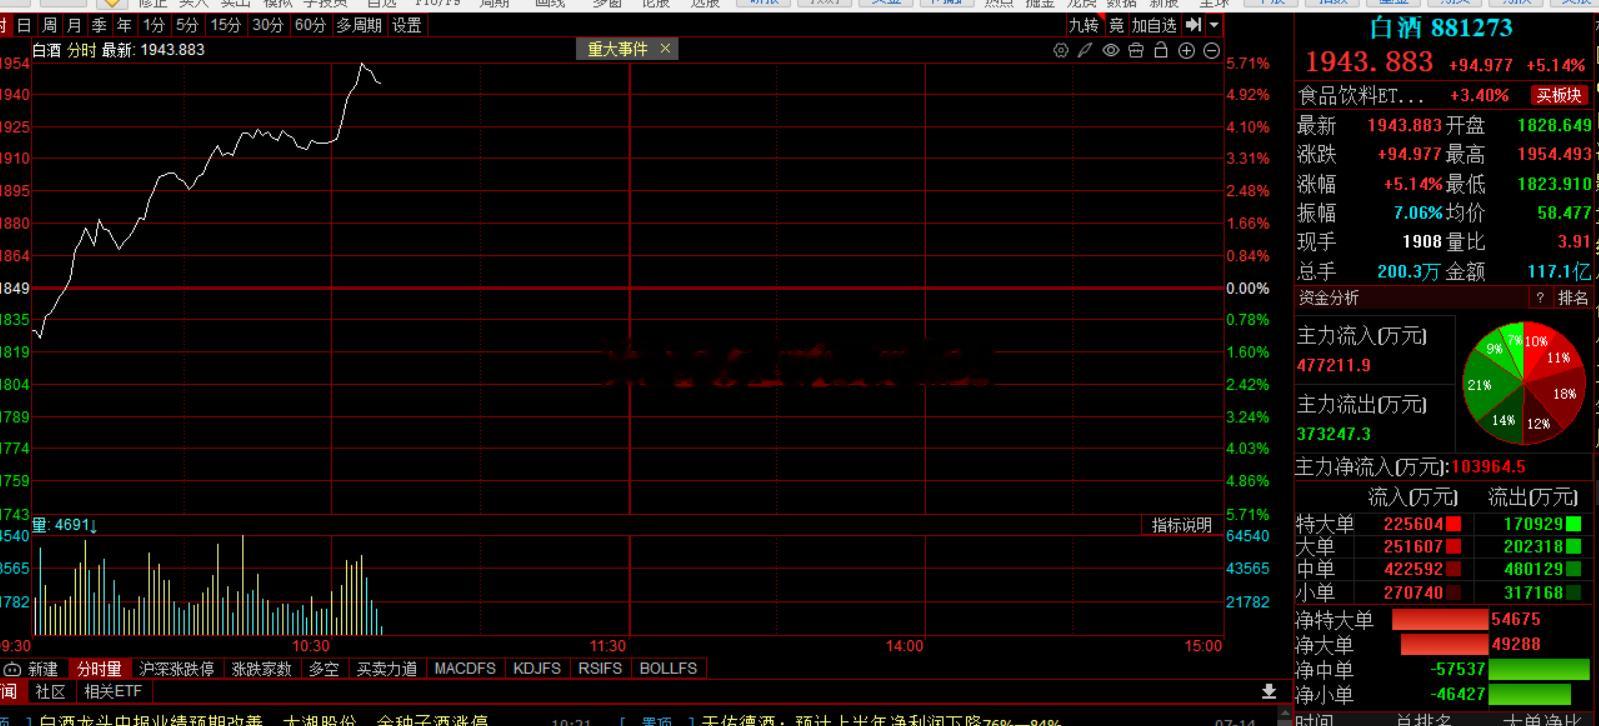Toggle the eye visibility icon above chart
This screenshot has height=726, width=1599.
(x=1110, y=50)
